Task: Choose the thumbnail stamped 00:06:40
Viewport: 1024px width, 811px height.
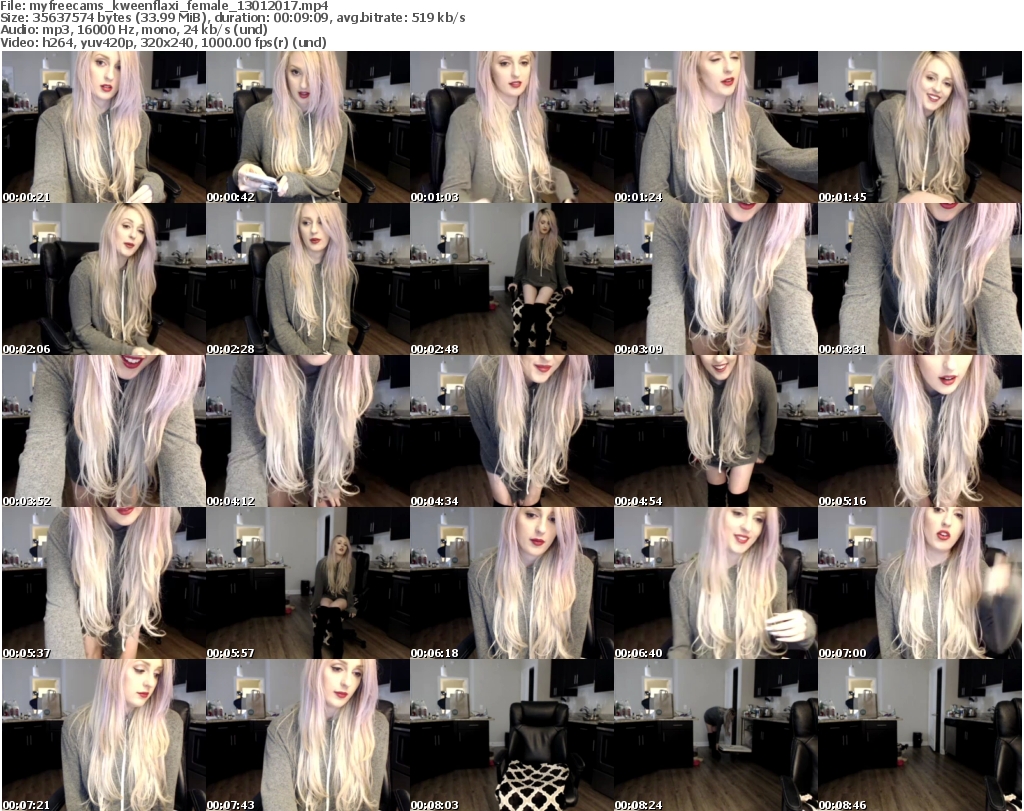Action: [x=716, y=583]
